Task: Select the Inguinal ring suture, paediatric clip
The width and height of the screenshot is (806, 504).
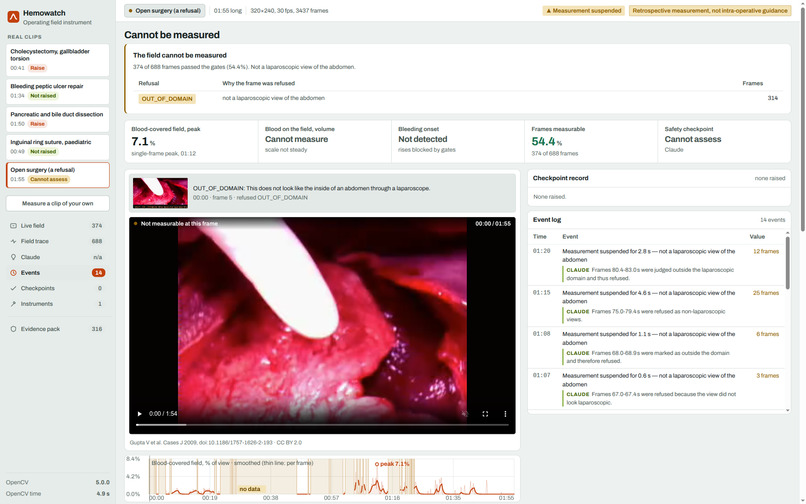Action: (x=58, y=147)
